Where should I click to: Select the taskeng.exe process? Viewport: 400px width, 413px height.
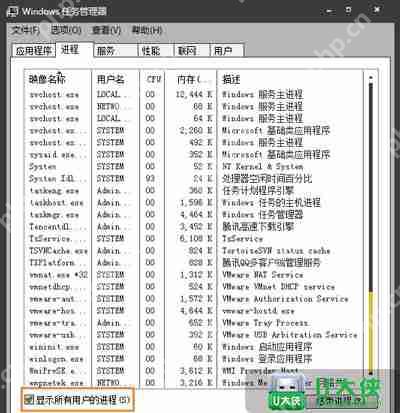pyautogui.click(x=54, y=191)
